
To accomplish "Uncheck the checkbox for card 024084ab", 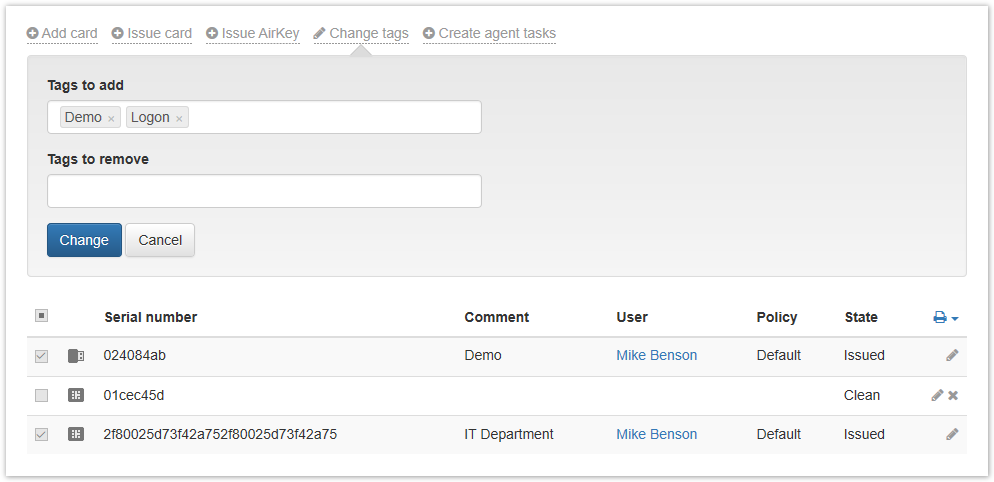I will (x=41, y=355).
